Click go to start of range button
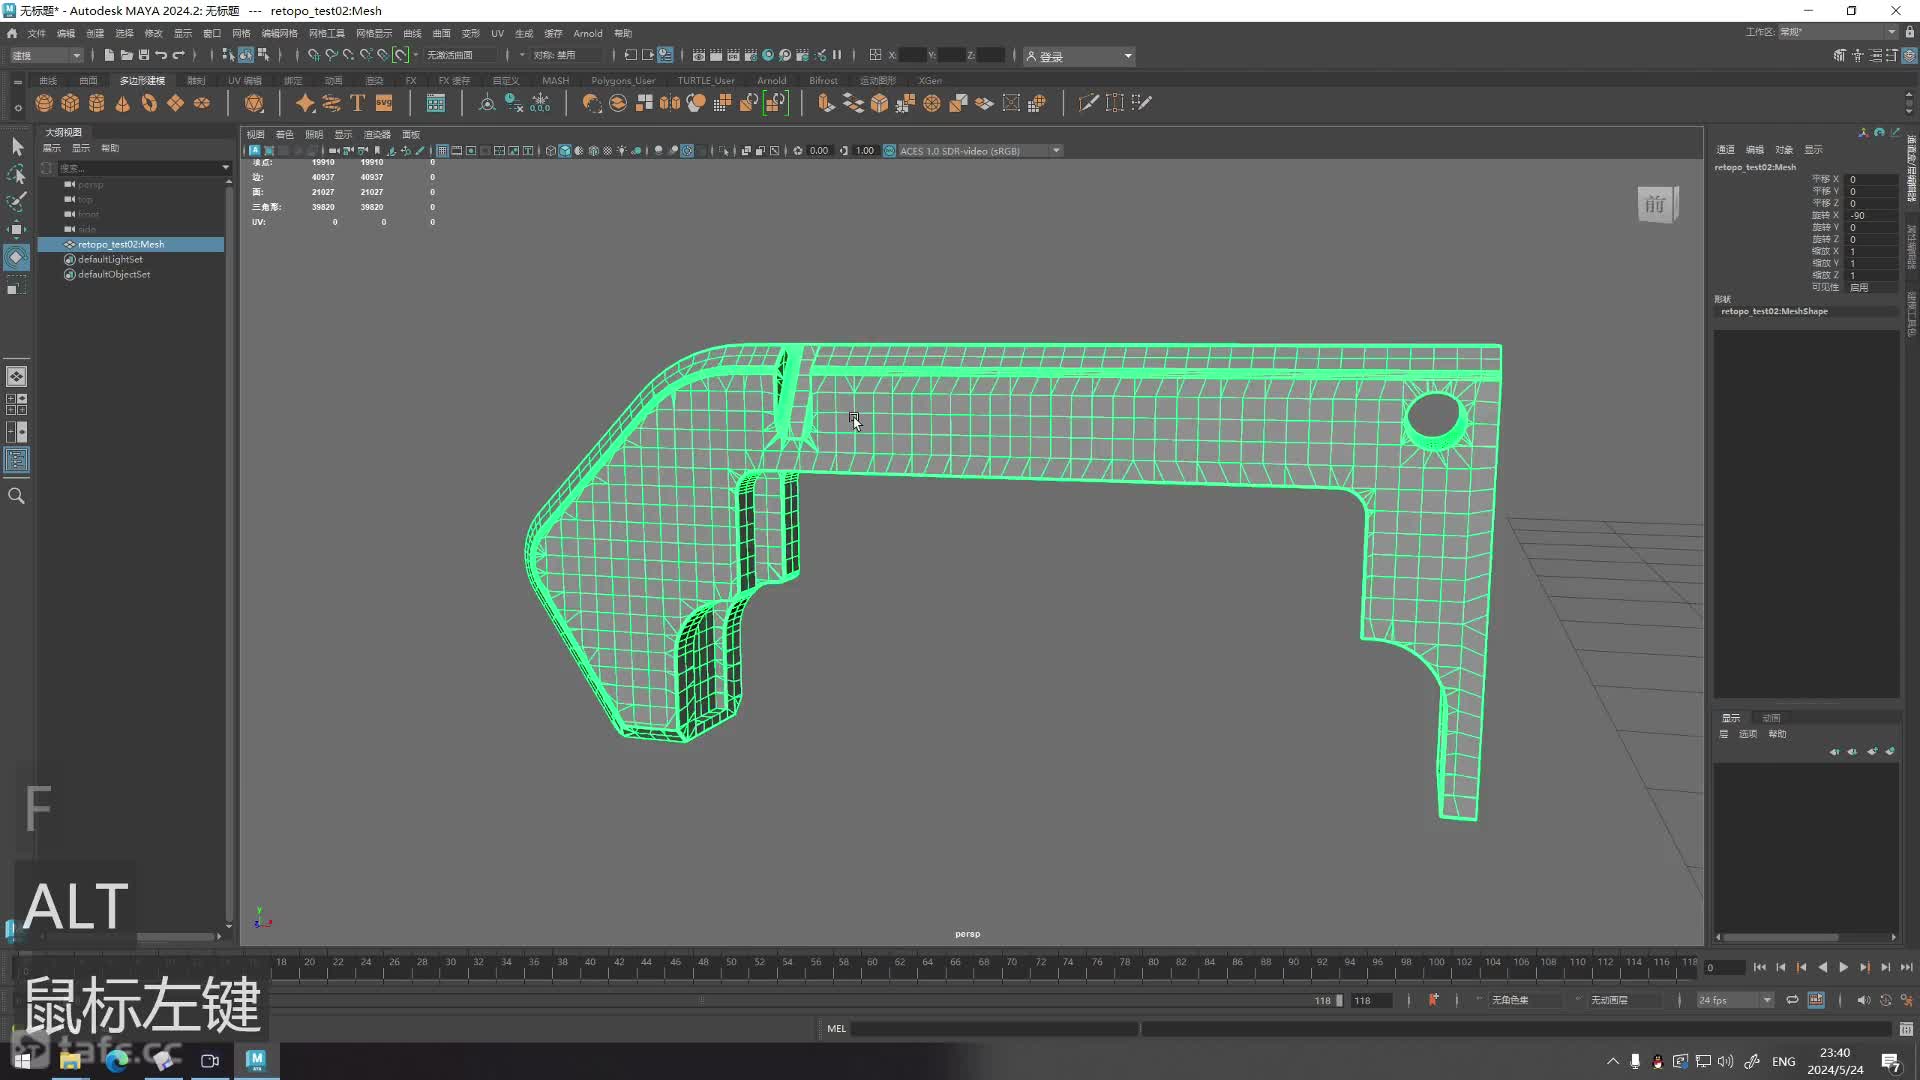This screenshot has height=1080, width=1920. point(1759,968)
